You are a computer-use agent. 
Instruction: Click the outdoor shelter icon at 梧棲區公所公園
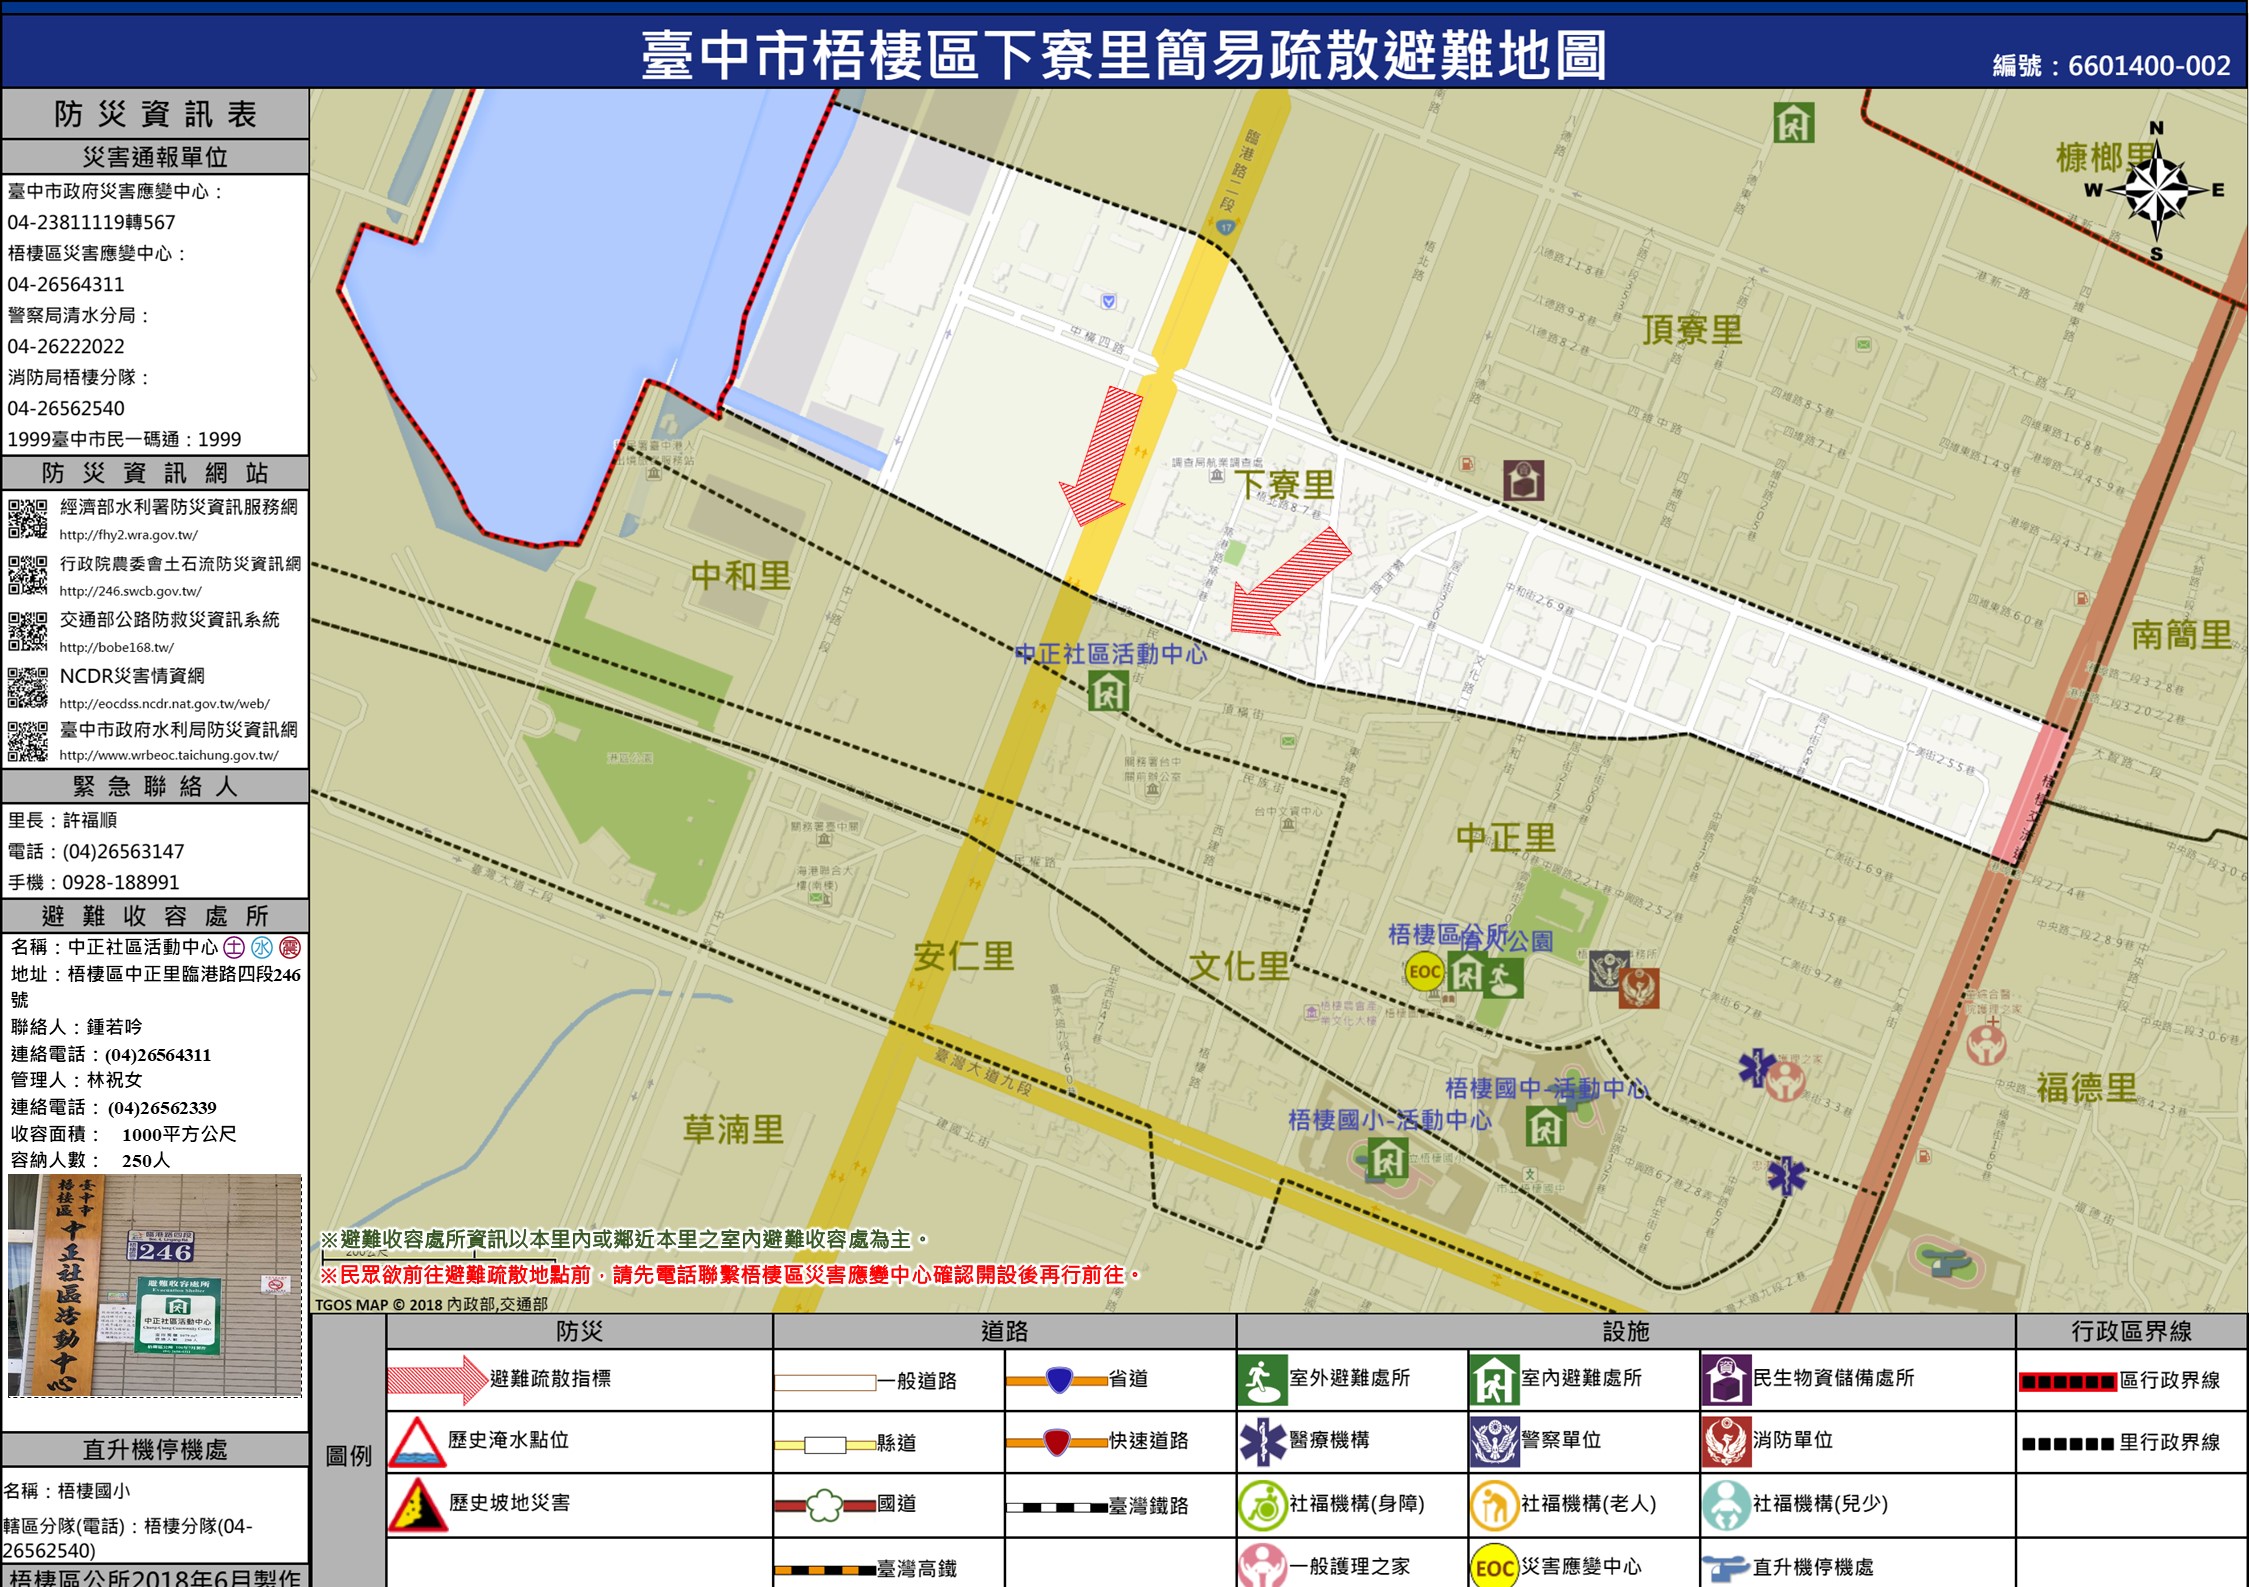1503,978
